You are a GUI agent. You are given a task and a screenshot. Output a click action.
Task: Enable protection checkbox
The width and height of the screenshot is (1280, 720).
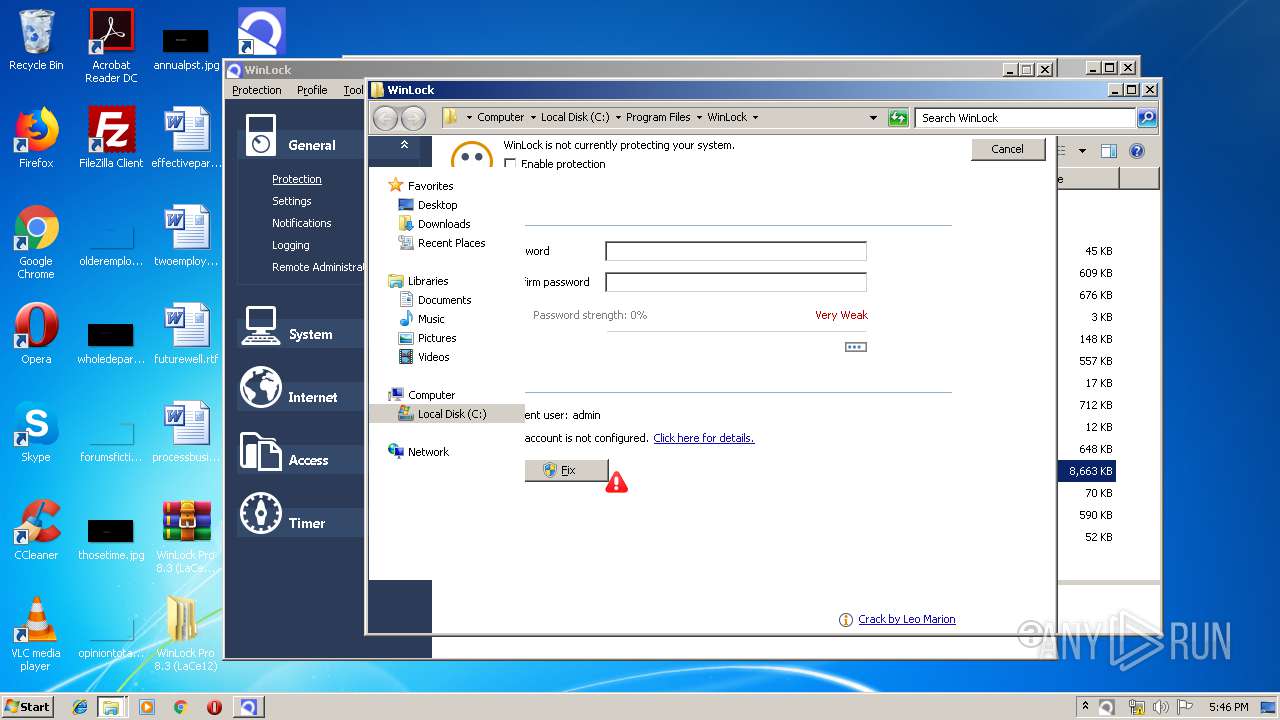click(511, 164)
